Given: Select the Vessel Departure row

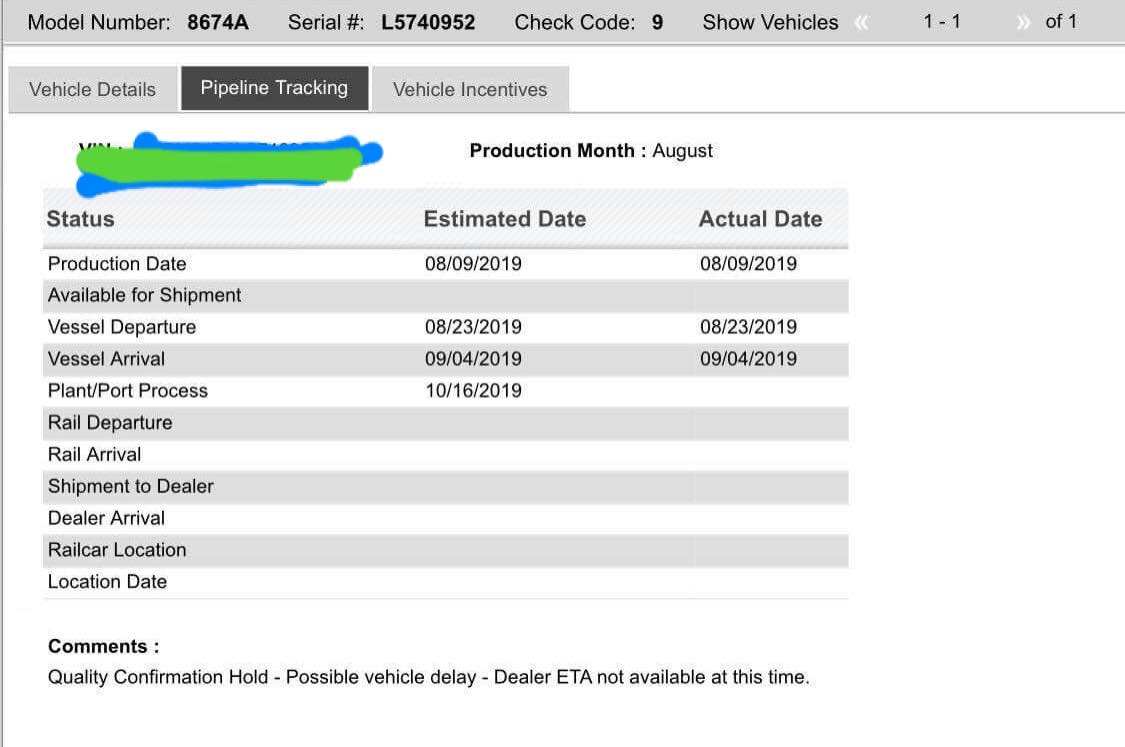Looking at the screenshot, I should (x=446, y=327).
